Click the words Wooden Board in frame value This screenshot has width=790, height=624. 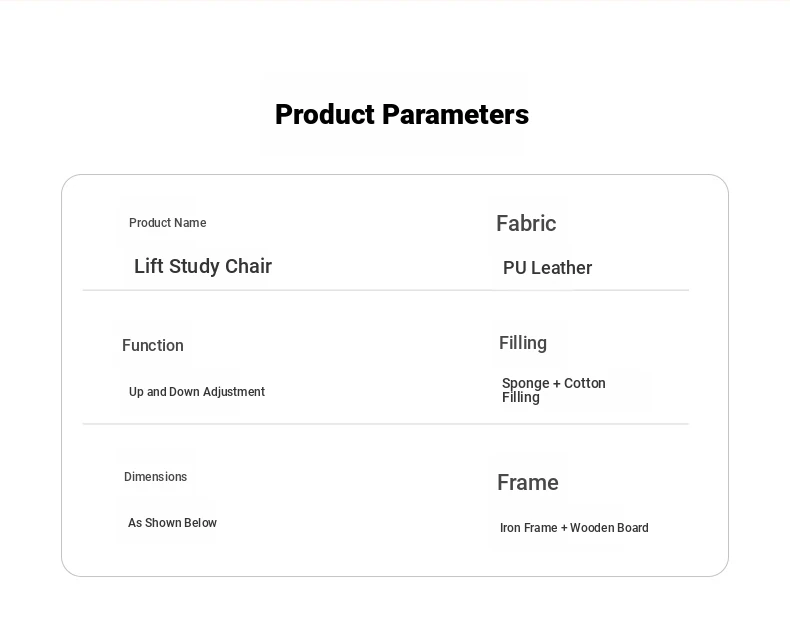pos(609,528)
